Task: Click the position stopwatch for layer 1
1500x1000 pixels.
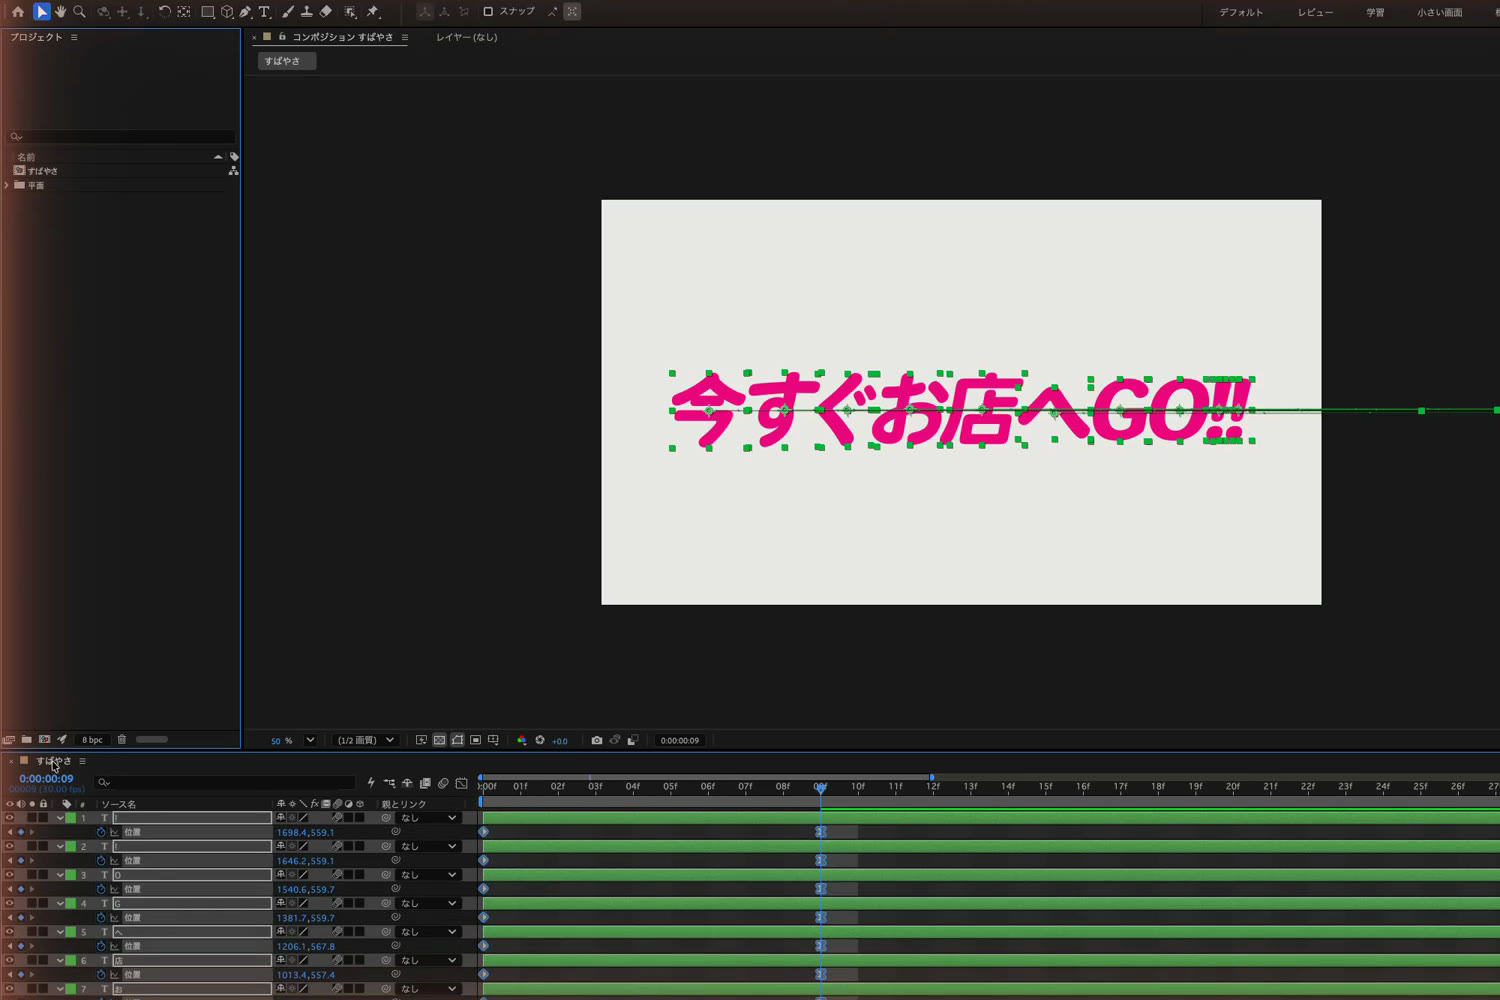Action: [101, 832]
